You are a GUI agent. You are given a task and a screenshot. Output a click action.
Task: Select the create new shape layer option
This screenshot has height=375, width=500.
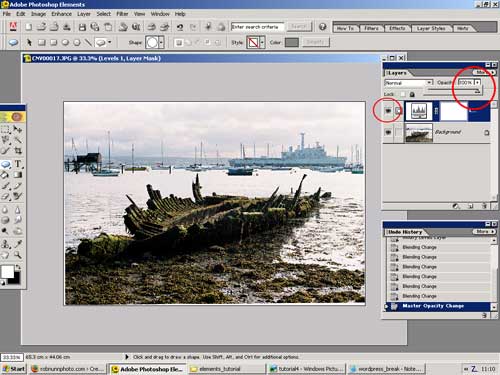click(x=179, y=43)
